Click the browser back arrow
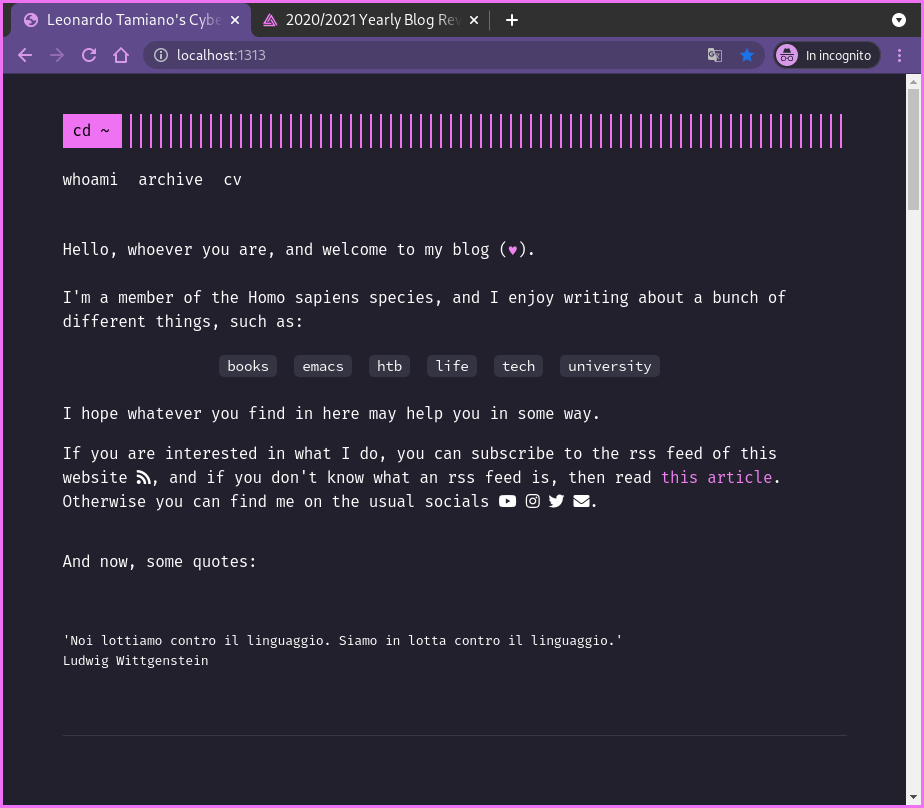Image resolution: width=924 pixels, height=808 pixels. [25, 55]
